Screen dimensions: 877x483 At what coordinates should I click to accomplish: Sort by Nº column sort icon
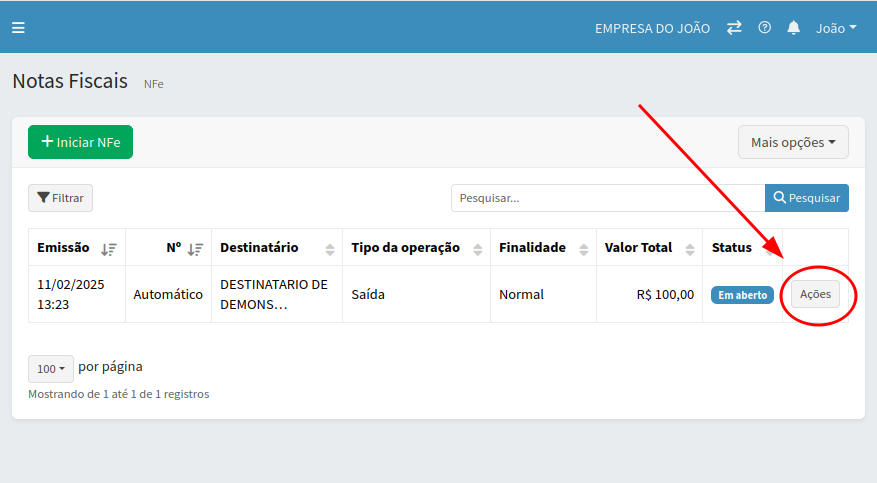click(x=195, y=248)
